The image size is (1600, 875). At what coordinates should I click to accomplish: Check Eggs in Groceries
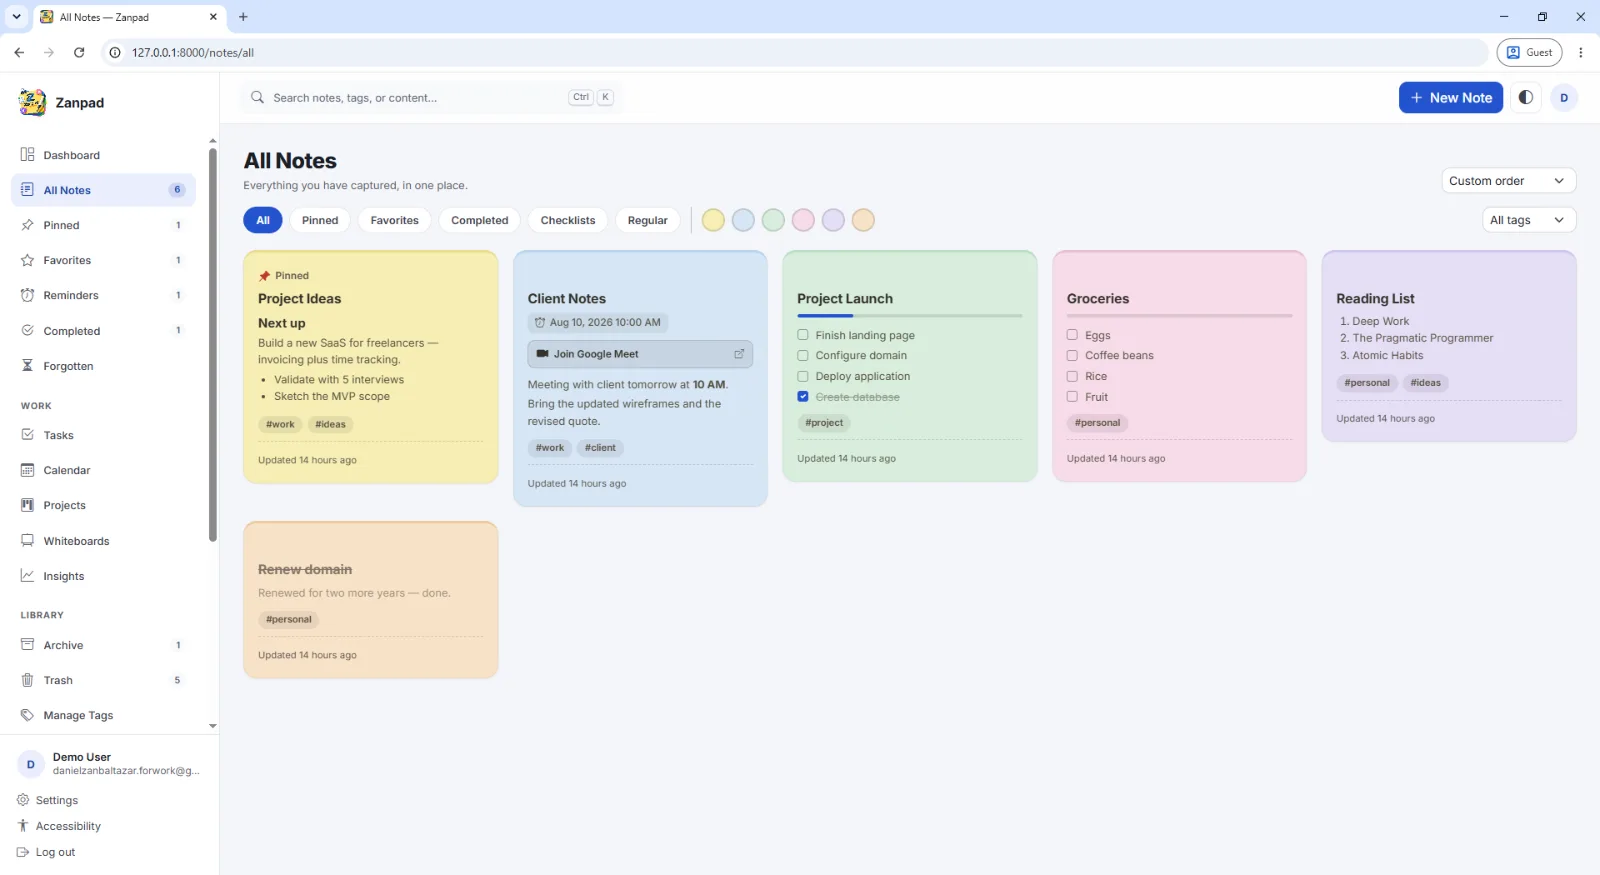click(x=1072, y=335)
